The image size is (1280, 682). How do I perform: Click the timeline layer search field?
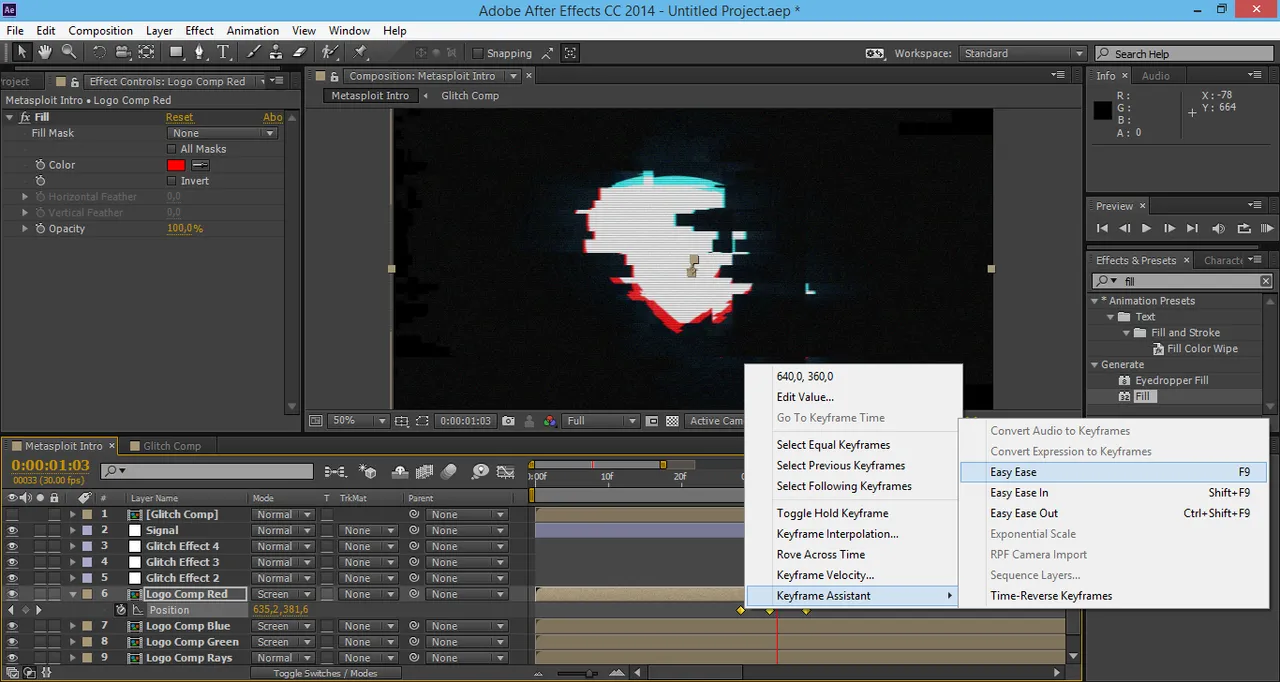pos(205,471)
